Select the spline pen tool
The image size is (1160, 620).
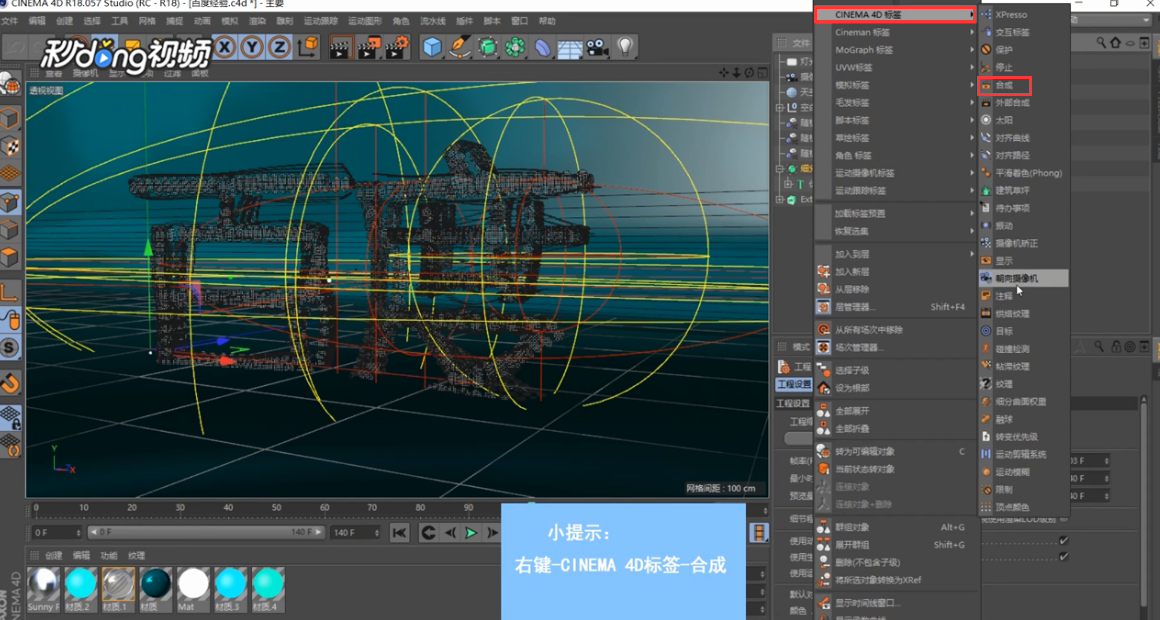point(460,47)
